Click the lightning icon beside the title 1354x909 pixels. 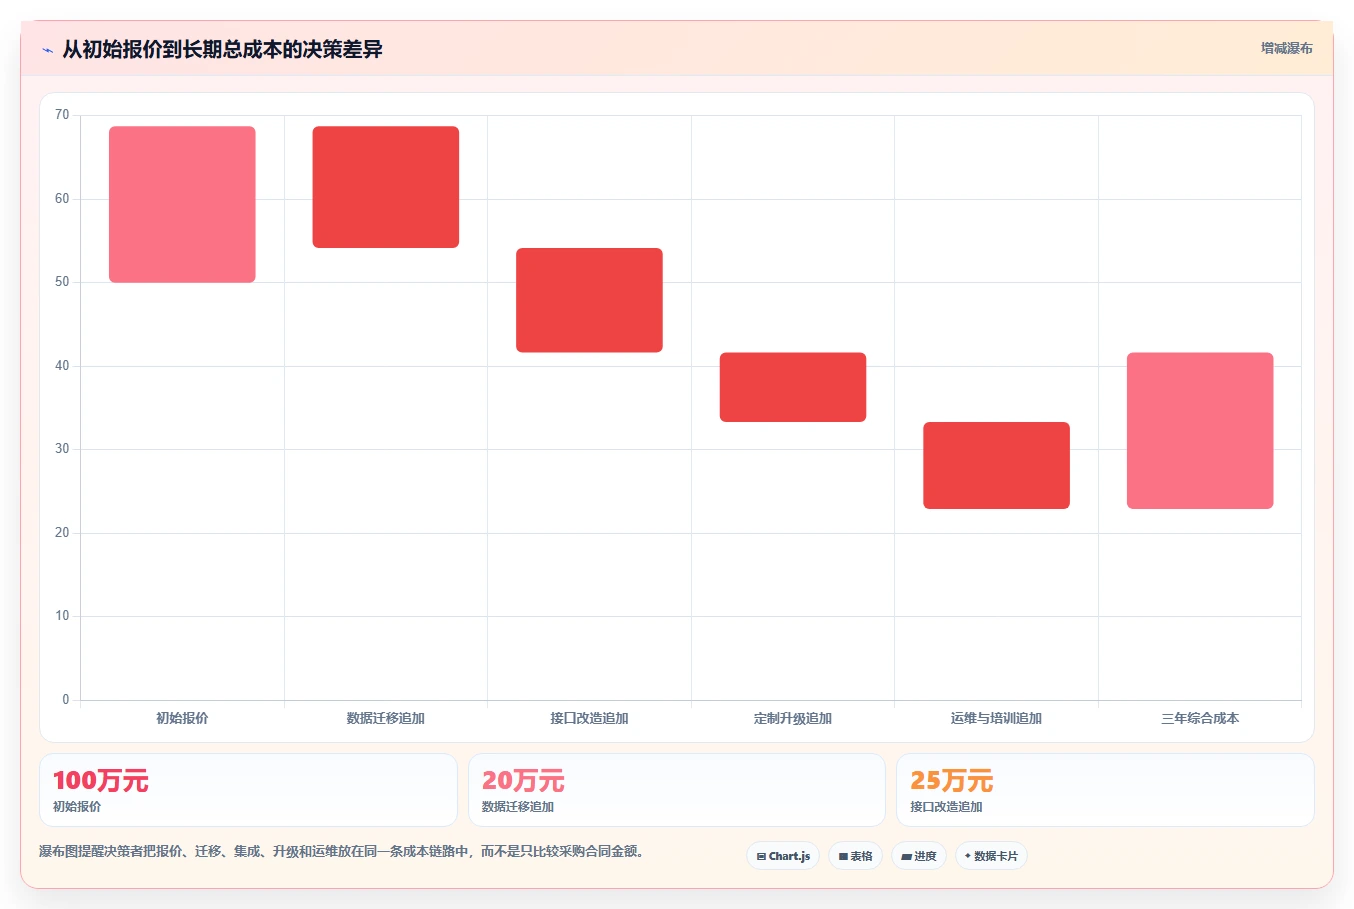[x=47, y=50]
